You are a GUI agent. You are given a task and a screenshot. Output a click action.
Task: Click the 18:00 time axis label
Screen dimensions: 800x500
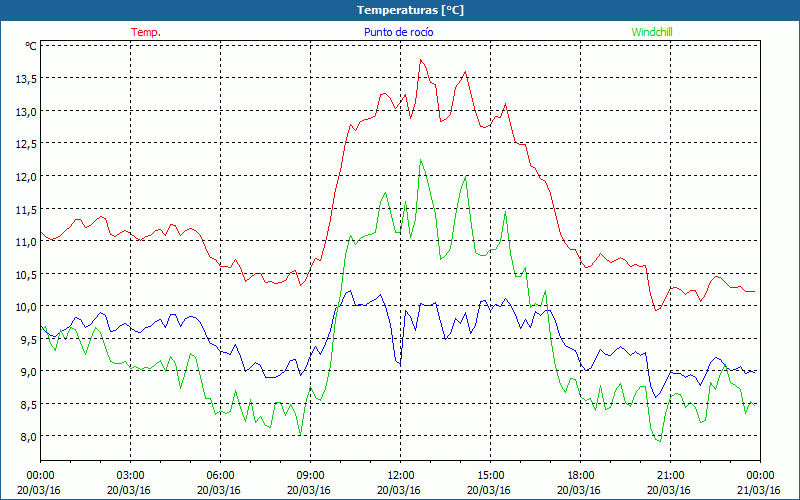tap(580, 476)
